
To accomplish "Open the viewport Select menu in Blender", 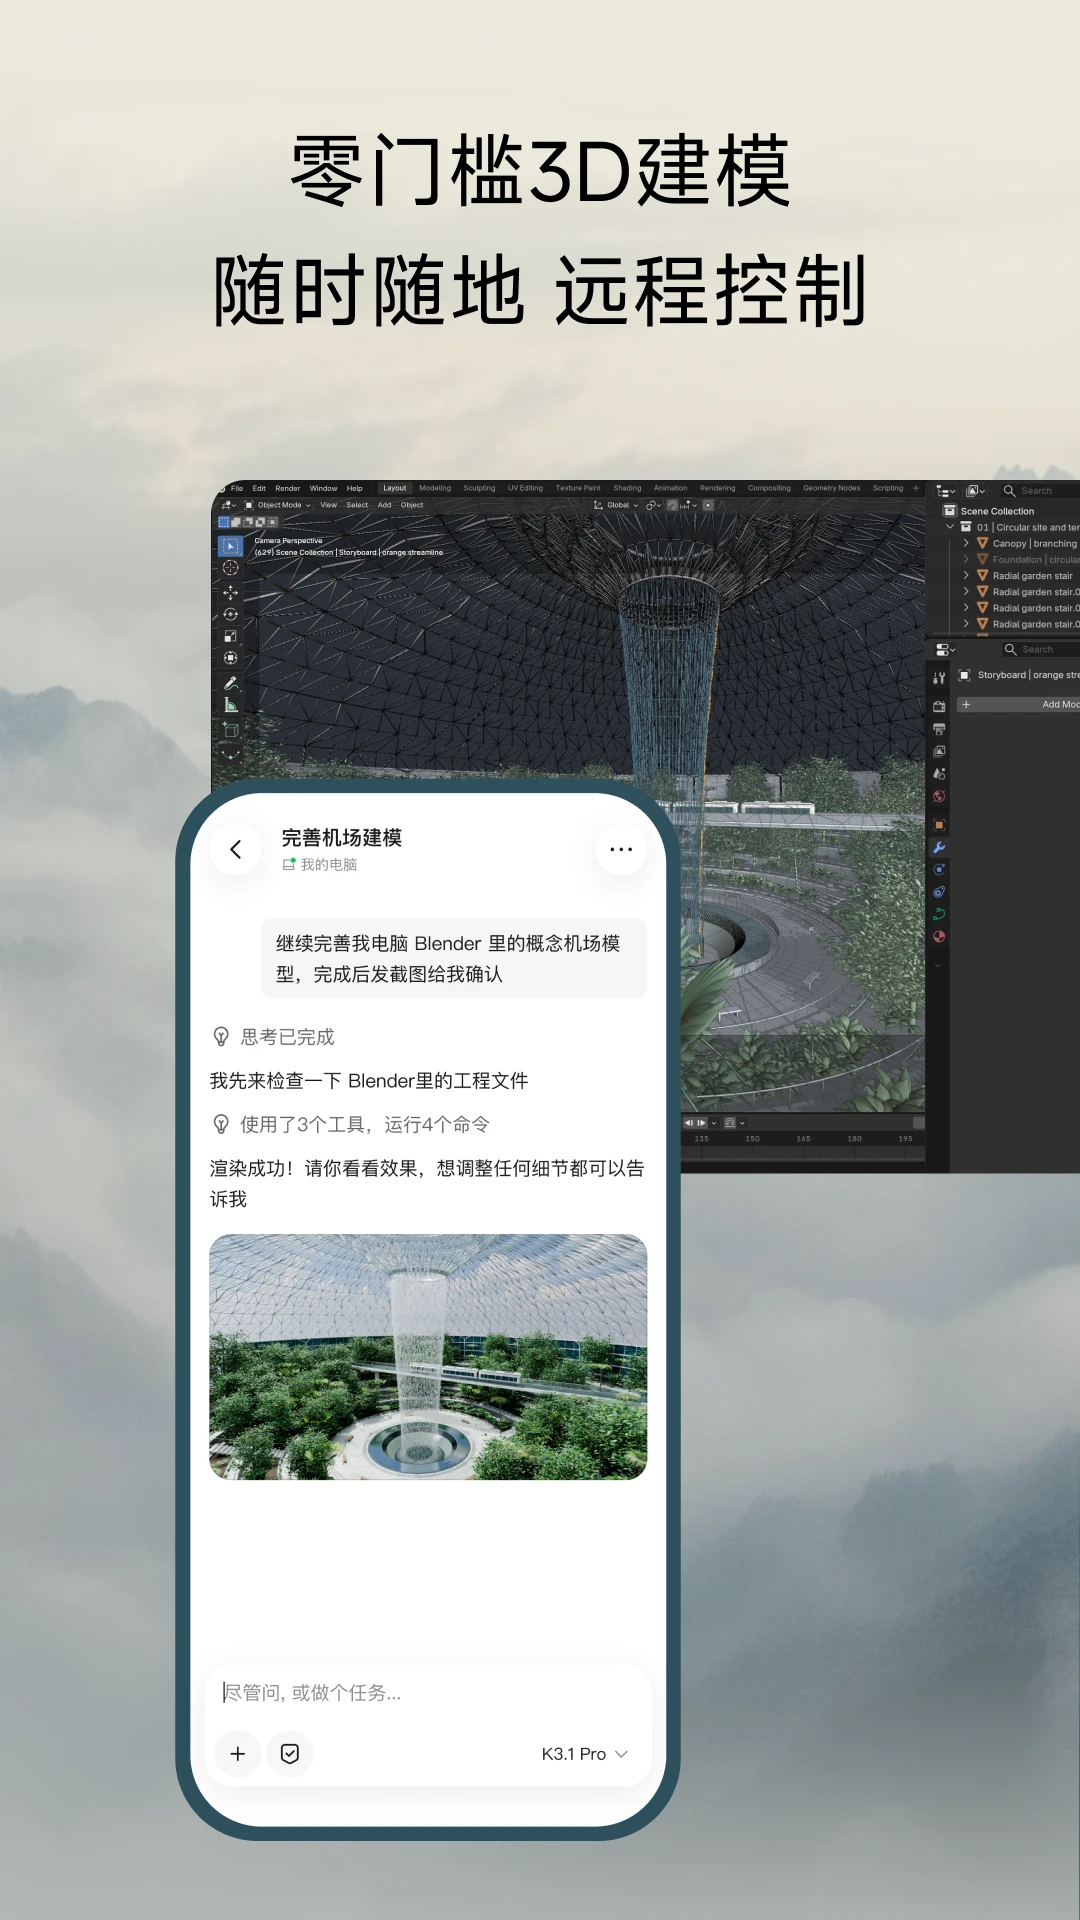I will tap(357, 505).
